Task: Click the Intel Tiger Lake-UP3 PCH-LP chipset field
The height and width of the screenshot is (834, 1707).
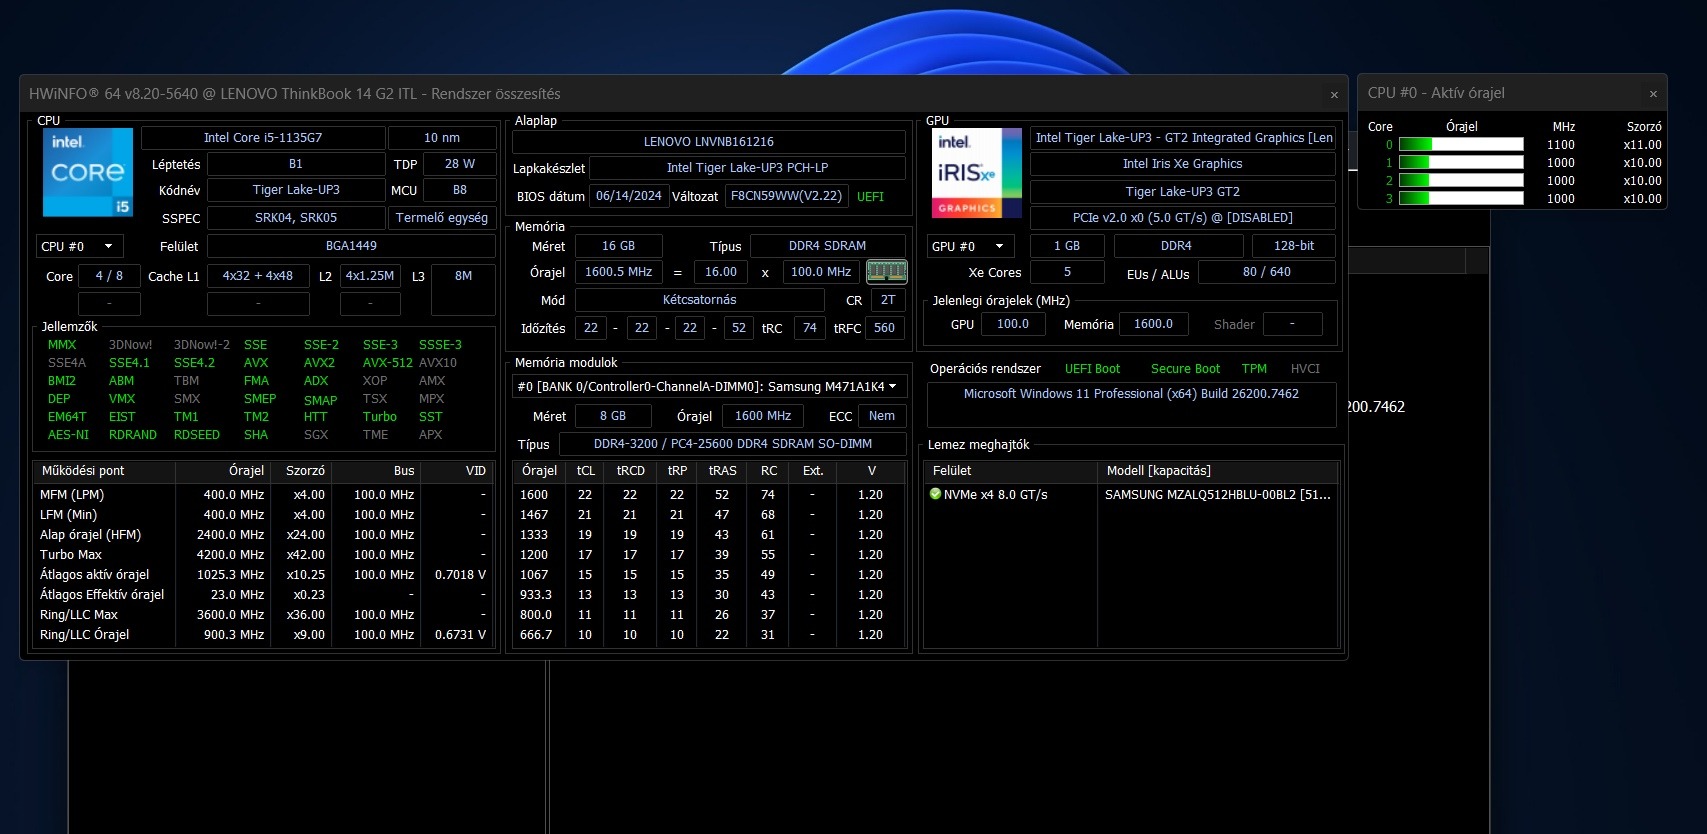Action: click(x=747, y=168)
